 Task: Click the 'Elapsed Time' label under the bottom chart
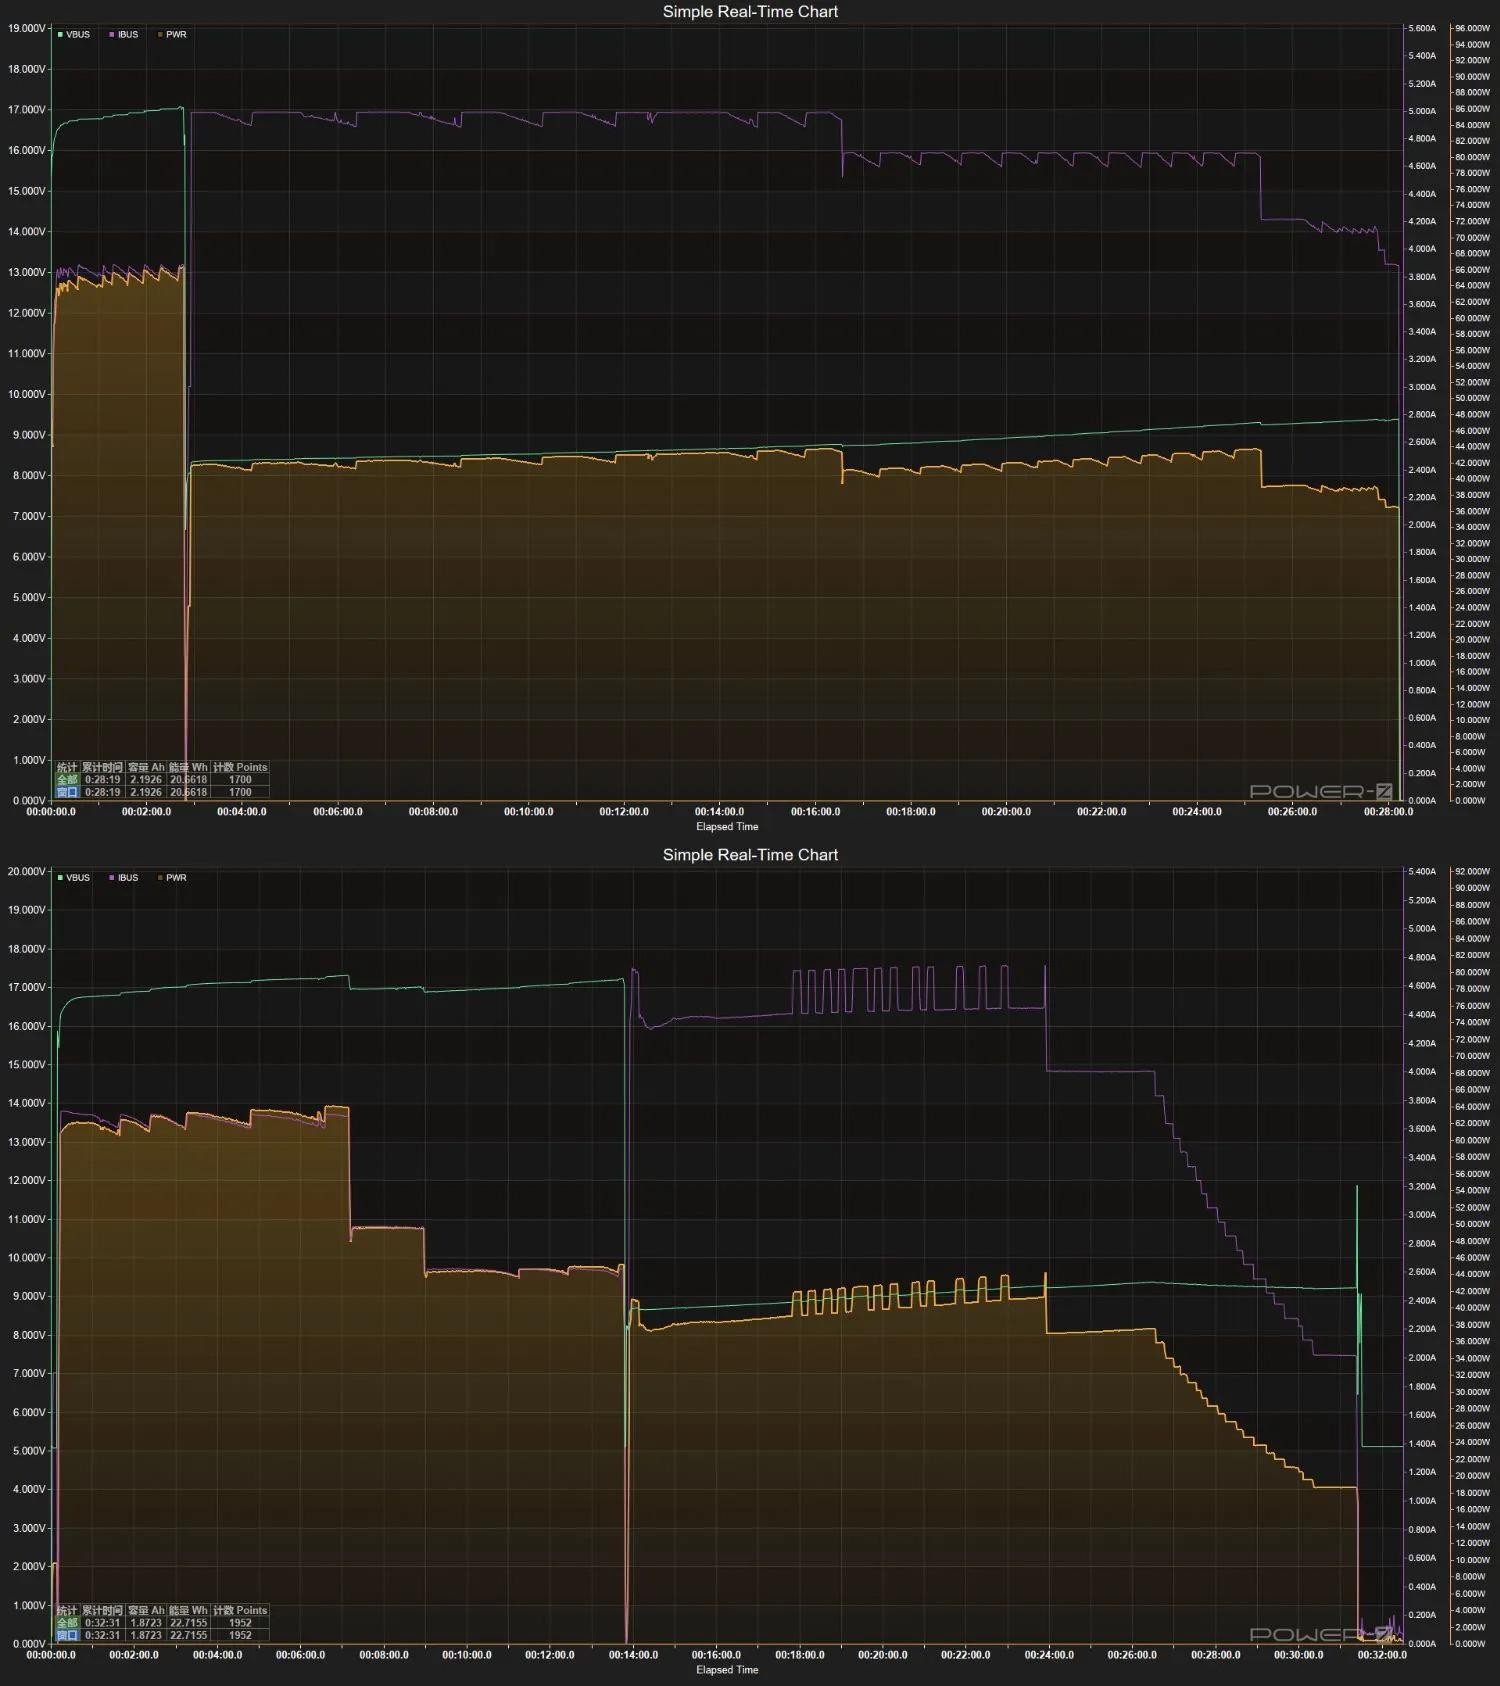pos(727,1670)
